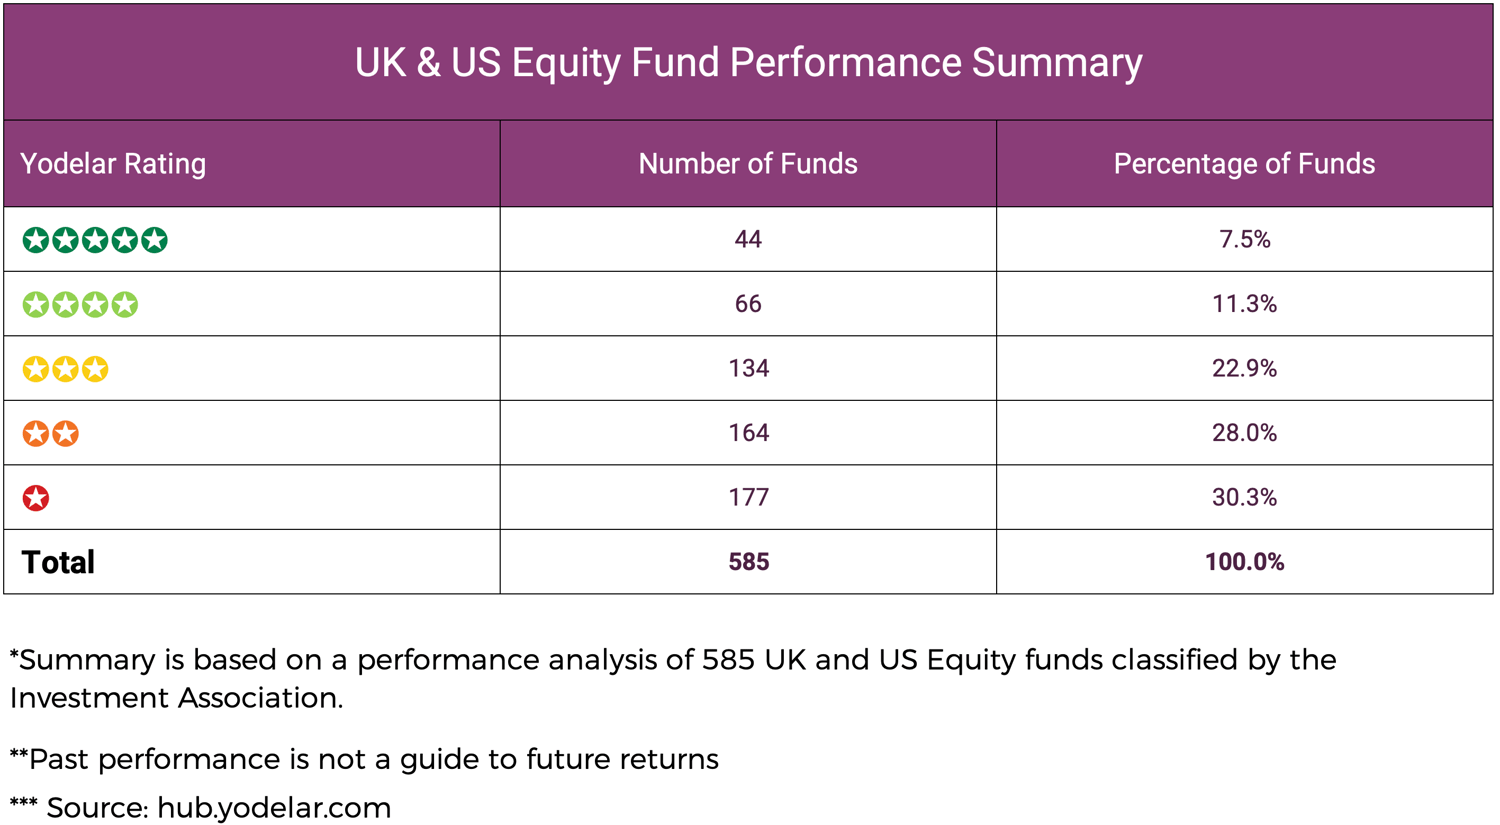Click the hub.yodelar.com source text

(274, 808)
